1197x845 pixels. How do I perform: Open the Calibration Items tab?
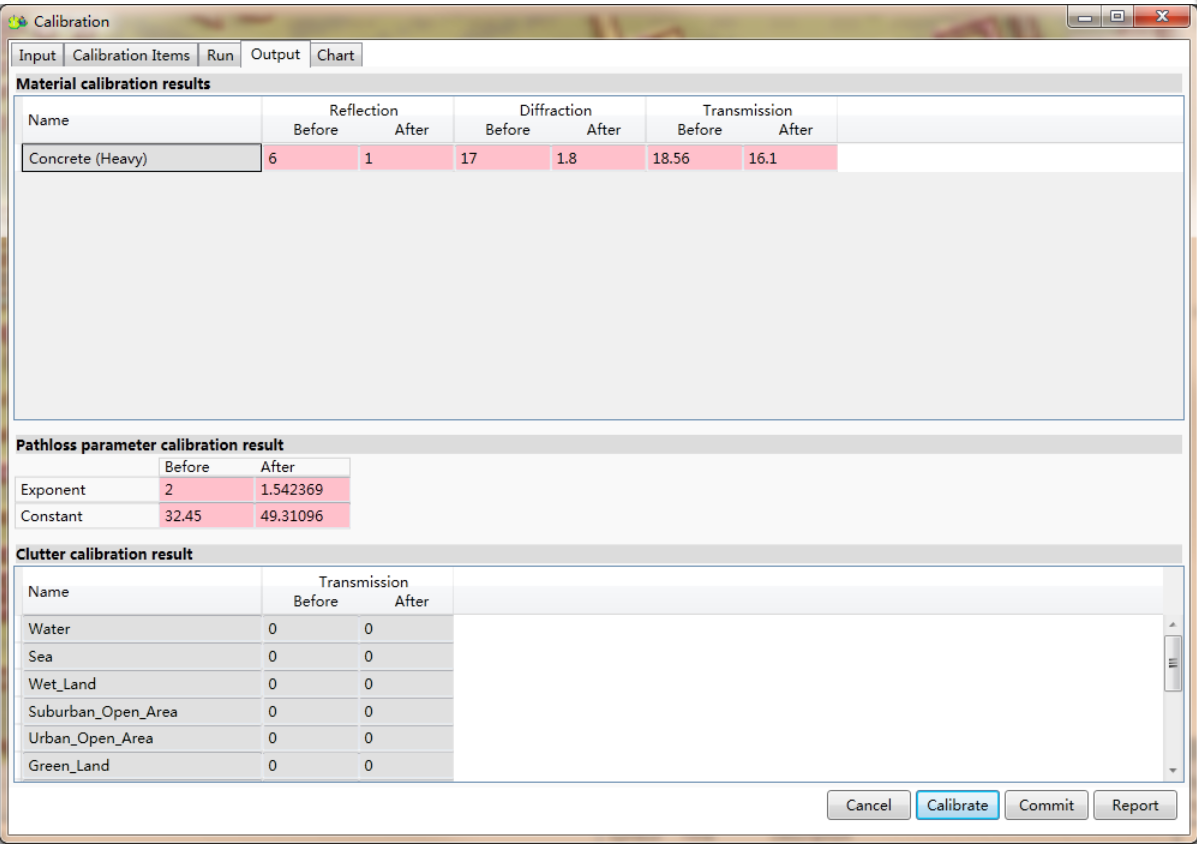click(131, 56)
